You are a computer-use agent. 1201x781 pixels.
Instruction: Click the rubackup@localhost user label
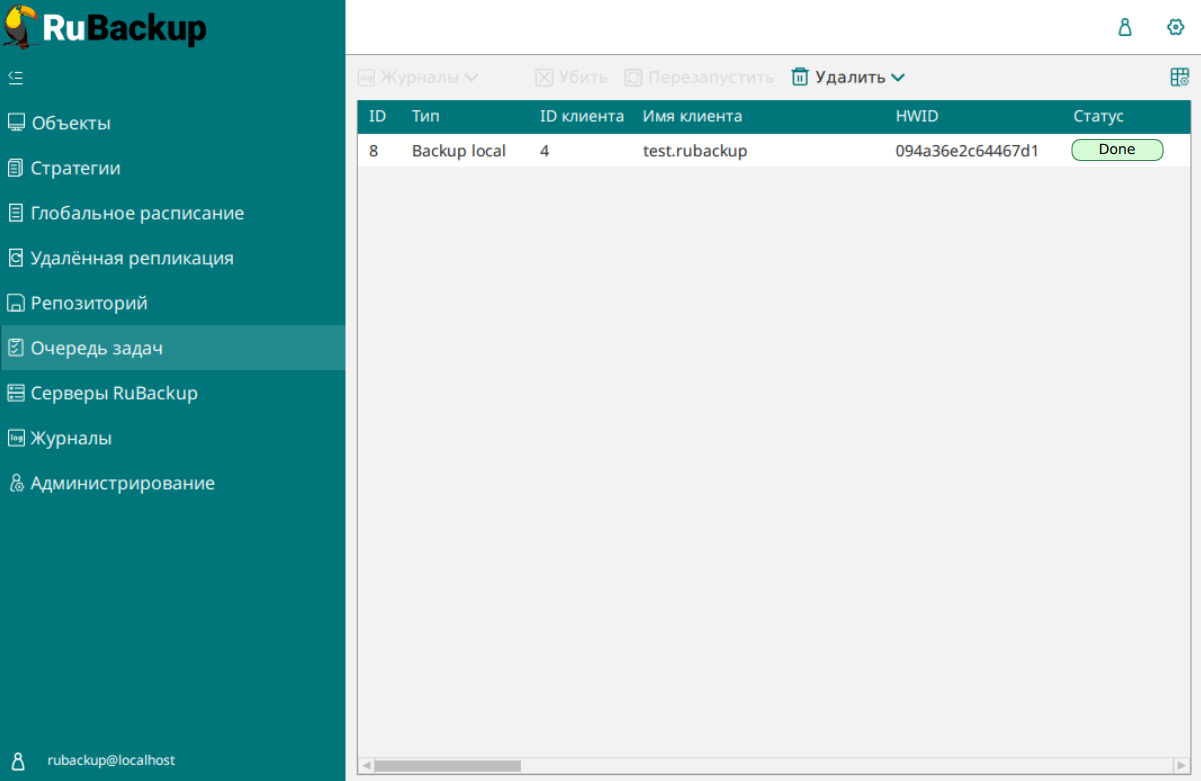pyautogui.click(x=111, y=760)
